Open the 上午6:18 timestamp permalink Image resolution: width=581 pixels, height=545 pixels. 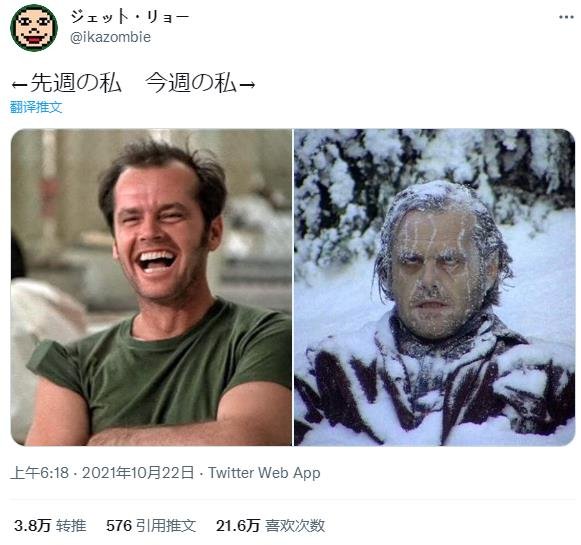[x=39, y=473]
